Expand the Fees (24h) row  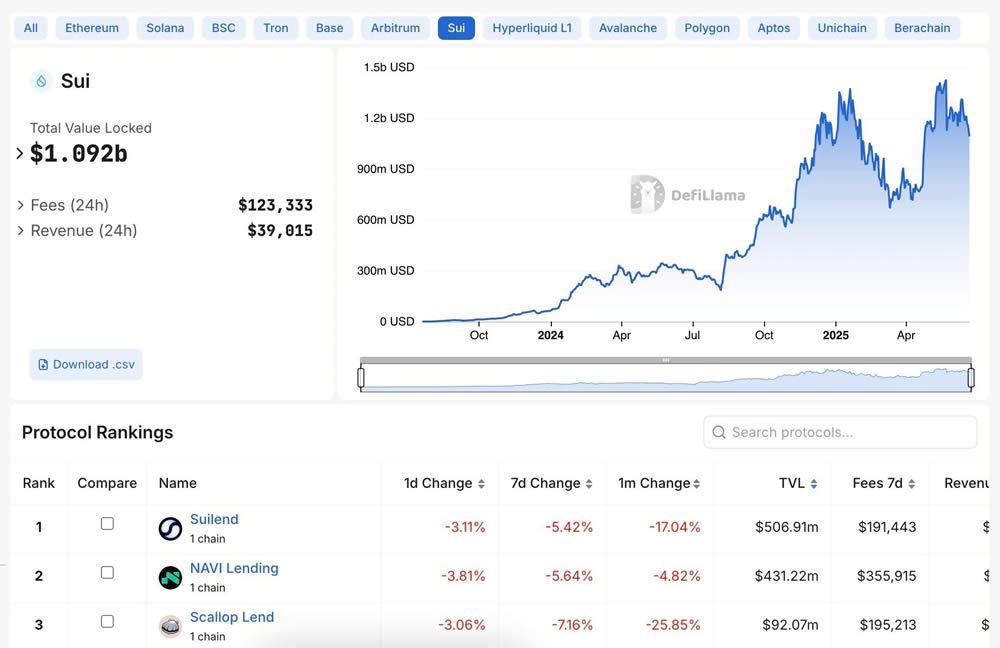(21, 205)
